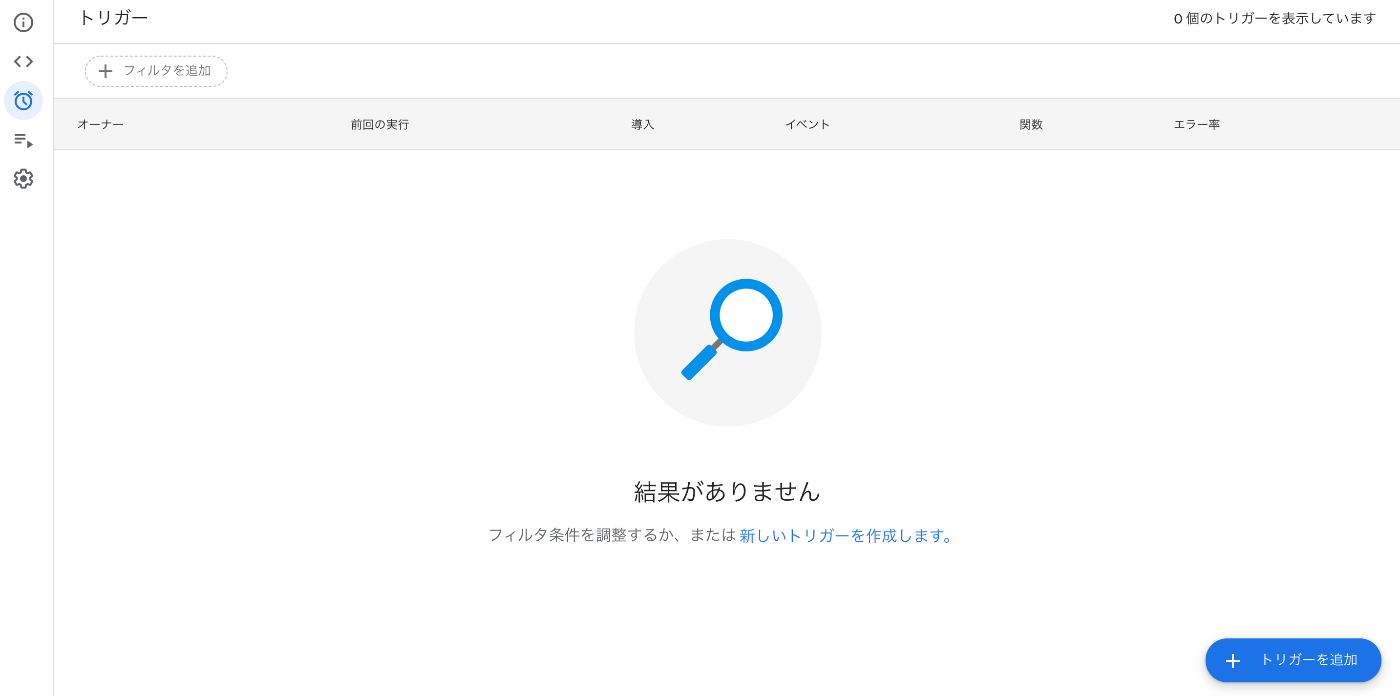Select the Triggers alarm clock icon

tap(23, 100)
